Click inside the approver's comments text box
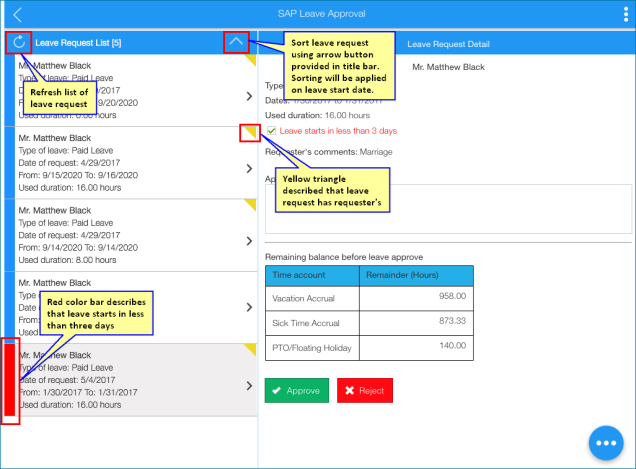Viewport: 636px width, 469px height. (x=448, y=209)
